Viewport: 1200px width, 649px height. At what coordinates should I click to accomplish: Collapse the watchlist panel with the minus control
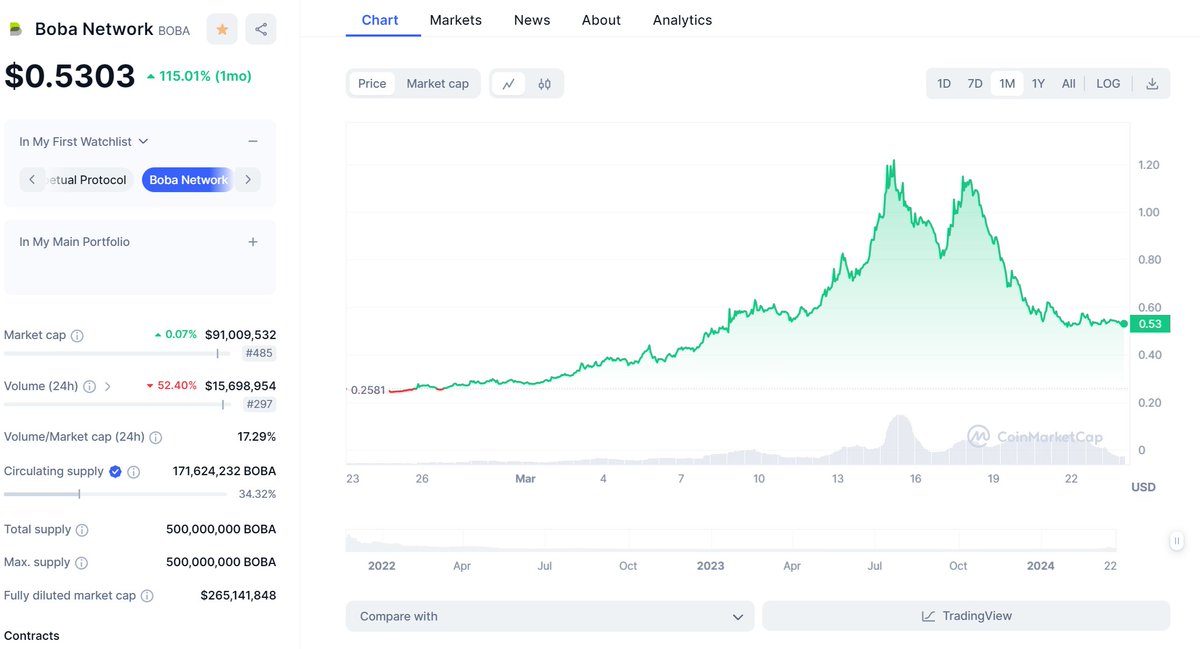pyautogui.click(x=253, y=141)
